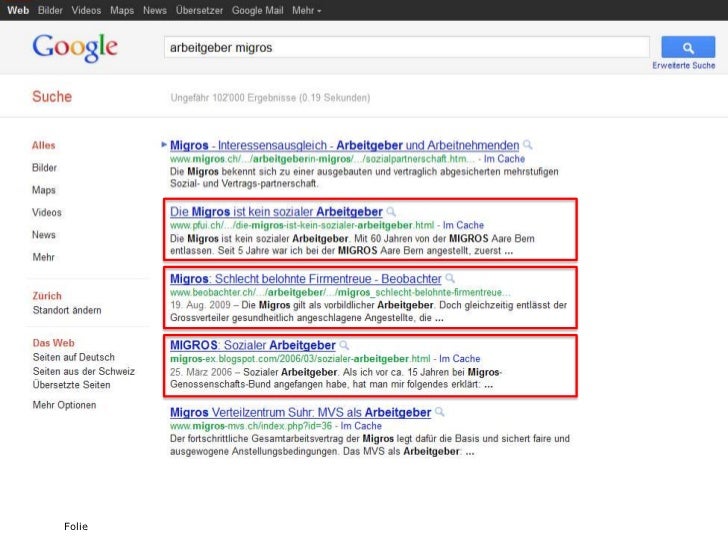The width and height of the screenshot is (728, 546).
Task: Click the Google logo
Action: pyautogui.click(x=75, y=47)
